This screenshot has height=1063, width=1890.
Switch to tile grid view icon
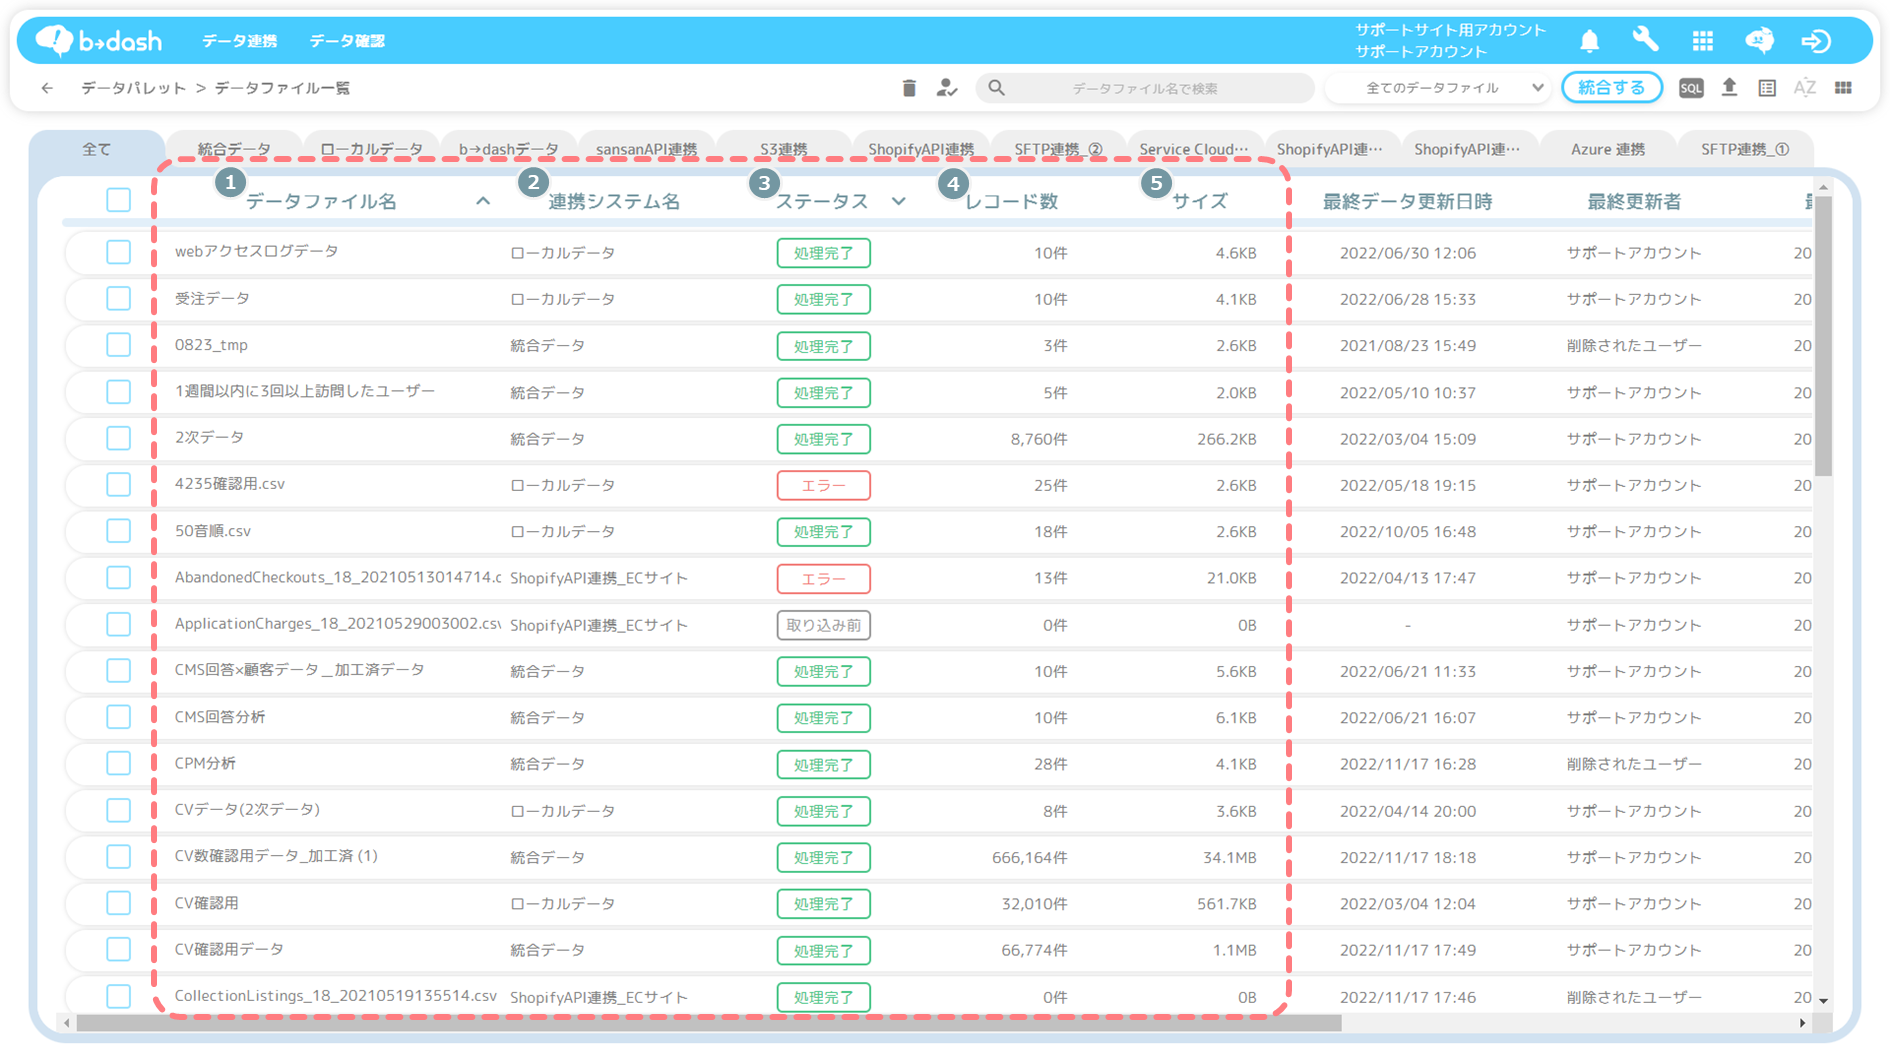tap(1843, 88)
